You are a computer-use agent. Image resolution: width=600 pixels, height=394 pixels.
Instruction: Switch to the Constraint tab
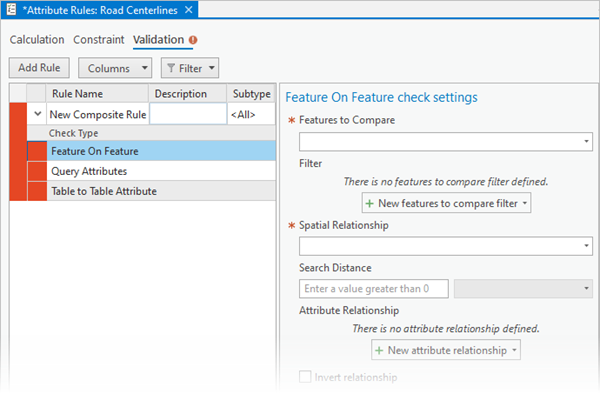click(x=99, y=40)
